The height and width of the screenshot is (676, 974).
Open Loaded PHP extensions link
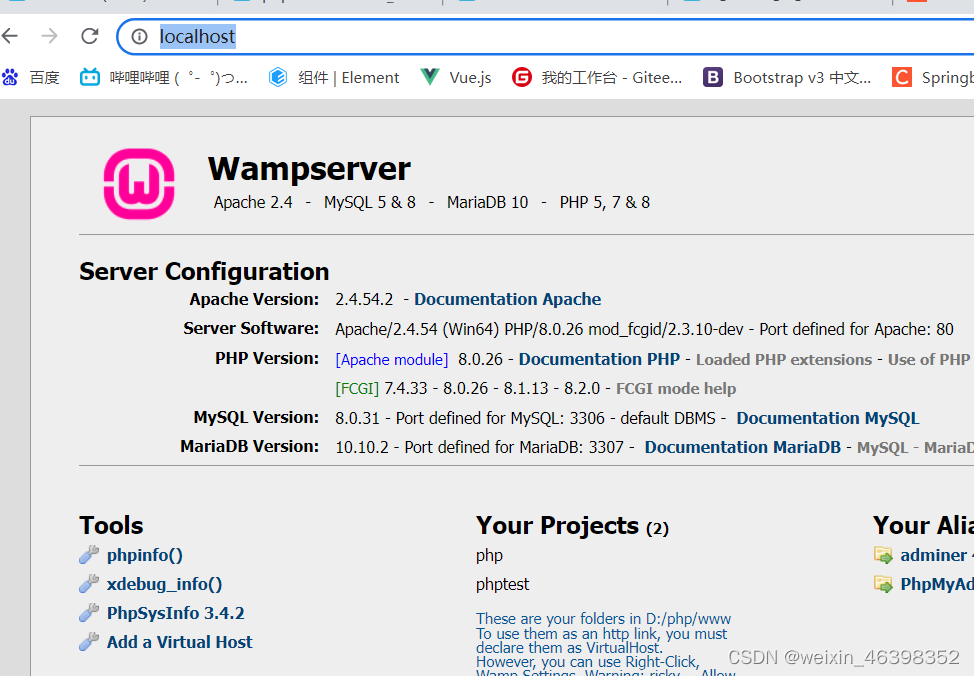(784, 360)
